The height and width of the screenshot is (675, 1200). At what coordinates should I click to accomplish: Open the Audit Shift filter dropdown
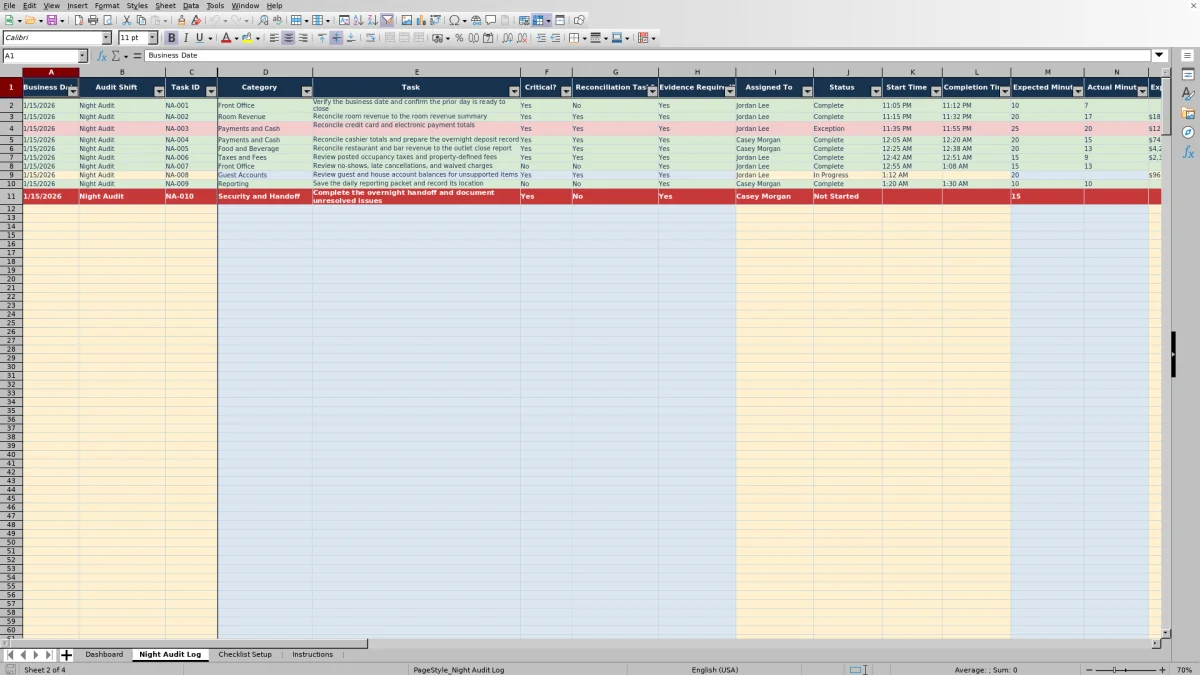159,91
